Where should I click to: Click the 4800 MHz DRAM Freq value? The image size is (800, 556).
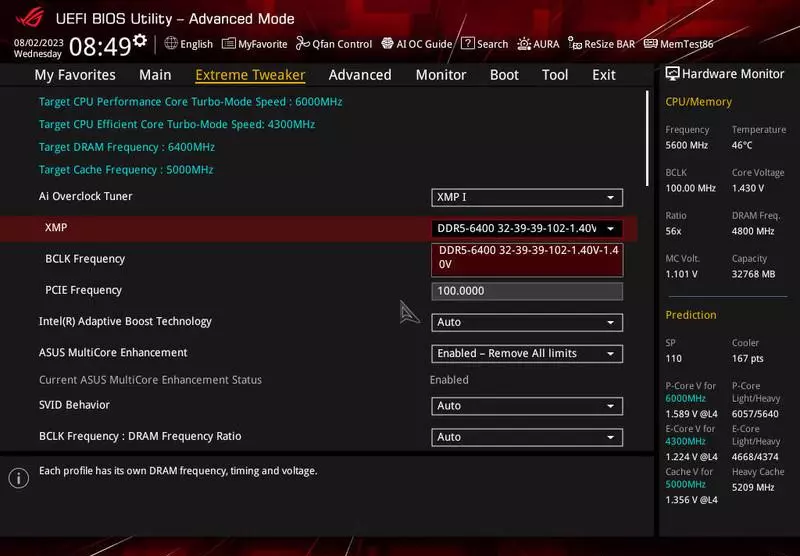click(753, 231)
